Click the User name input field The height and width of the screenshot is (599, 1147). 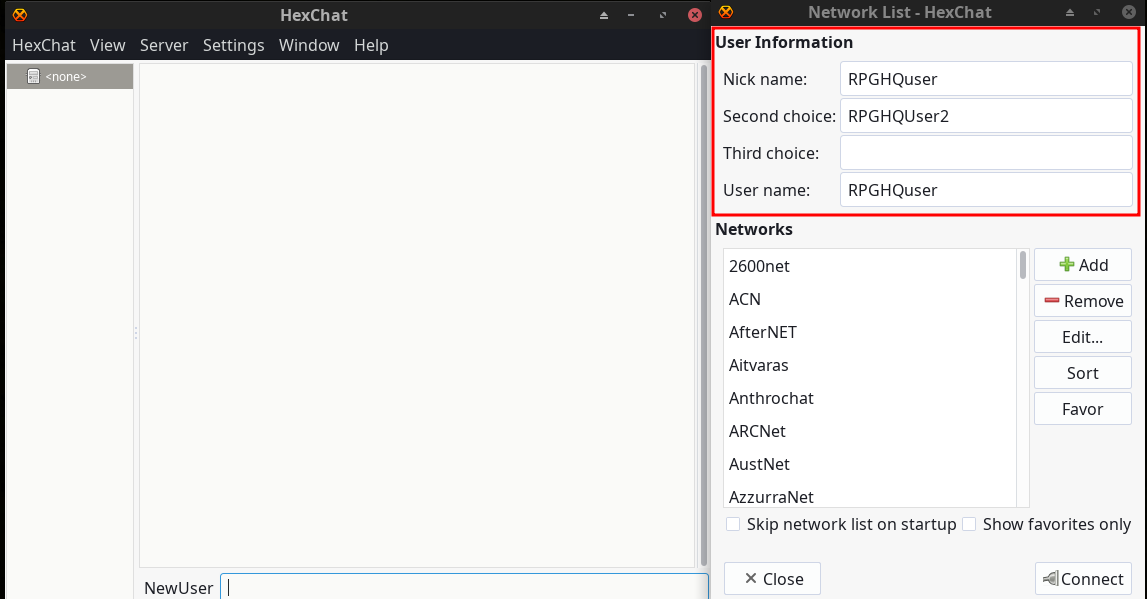click(986, 190)
